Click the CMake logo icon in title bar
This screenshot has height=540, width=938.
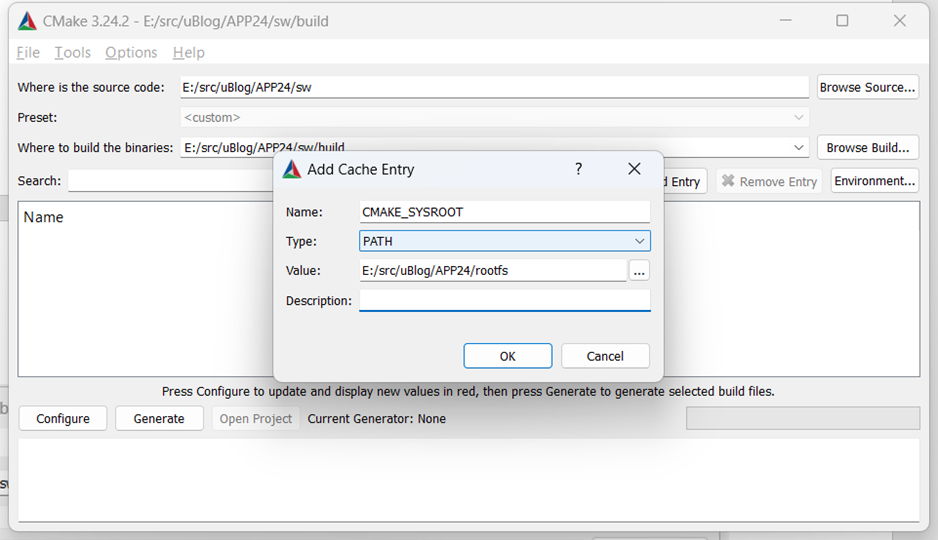(27, 21)
